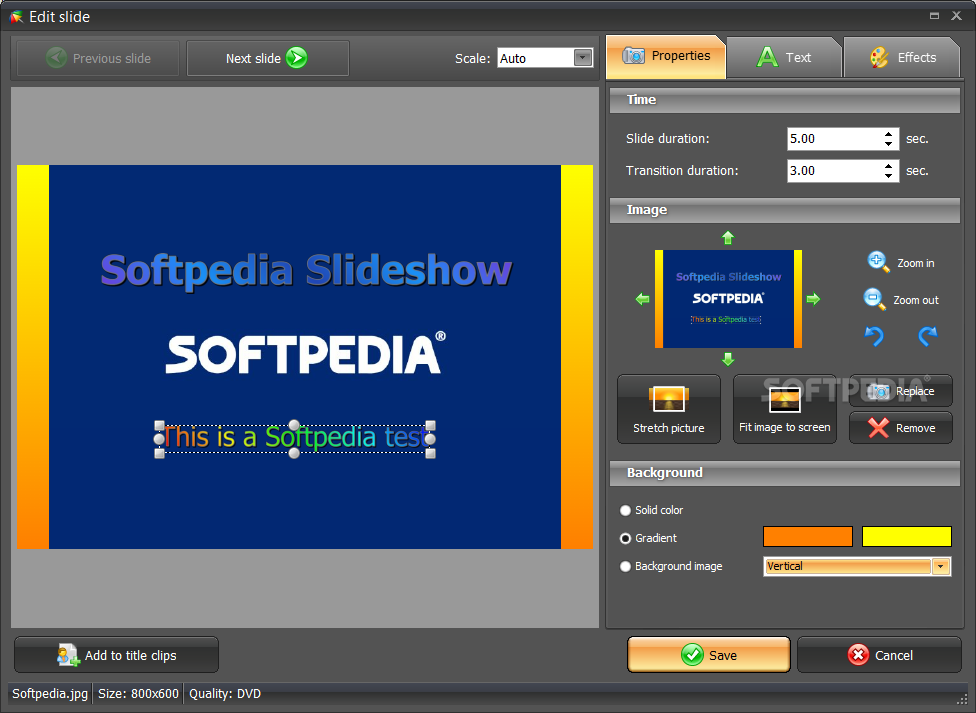Click Fit image to screen
The height and width of the screenshot is (713, 976).
pyautogui.click(x=784, y=409)
